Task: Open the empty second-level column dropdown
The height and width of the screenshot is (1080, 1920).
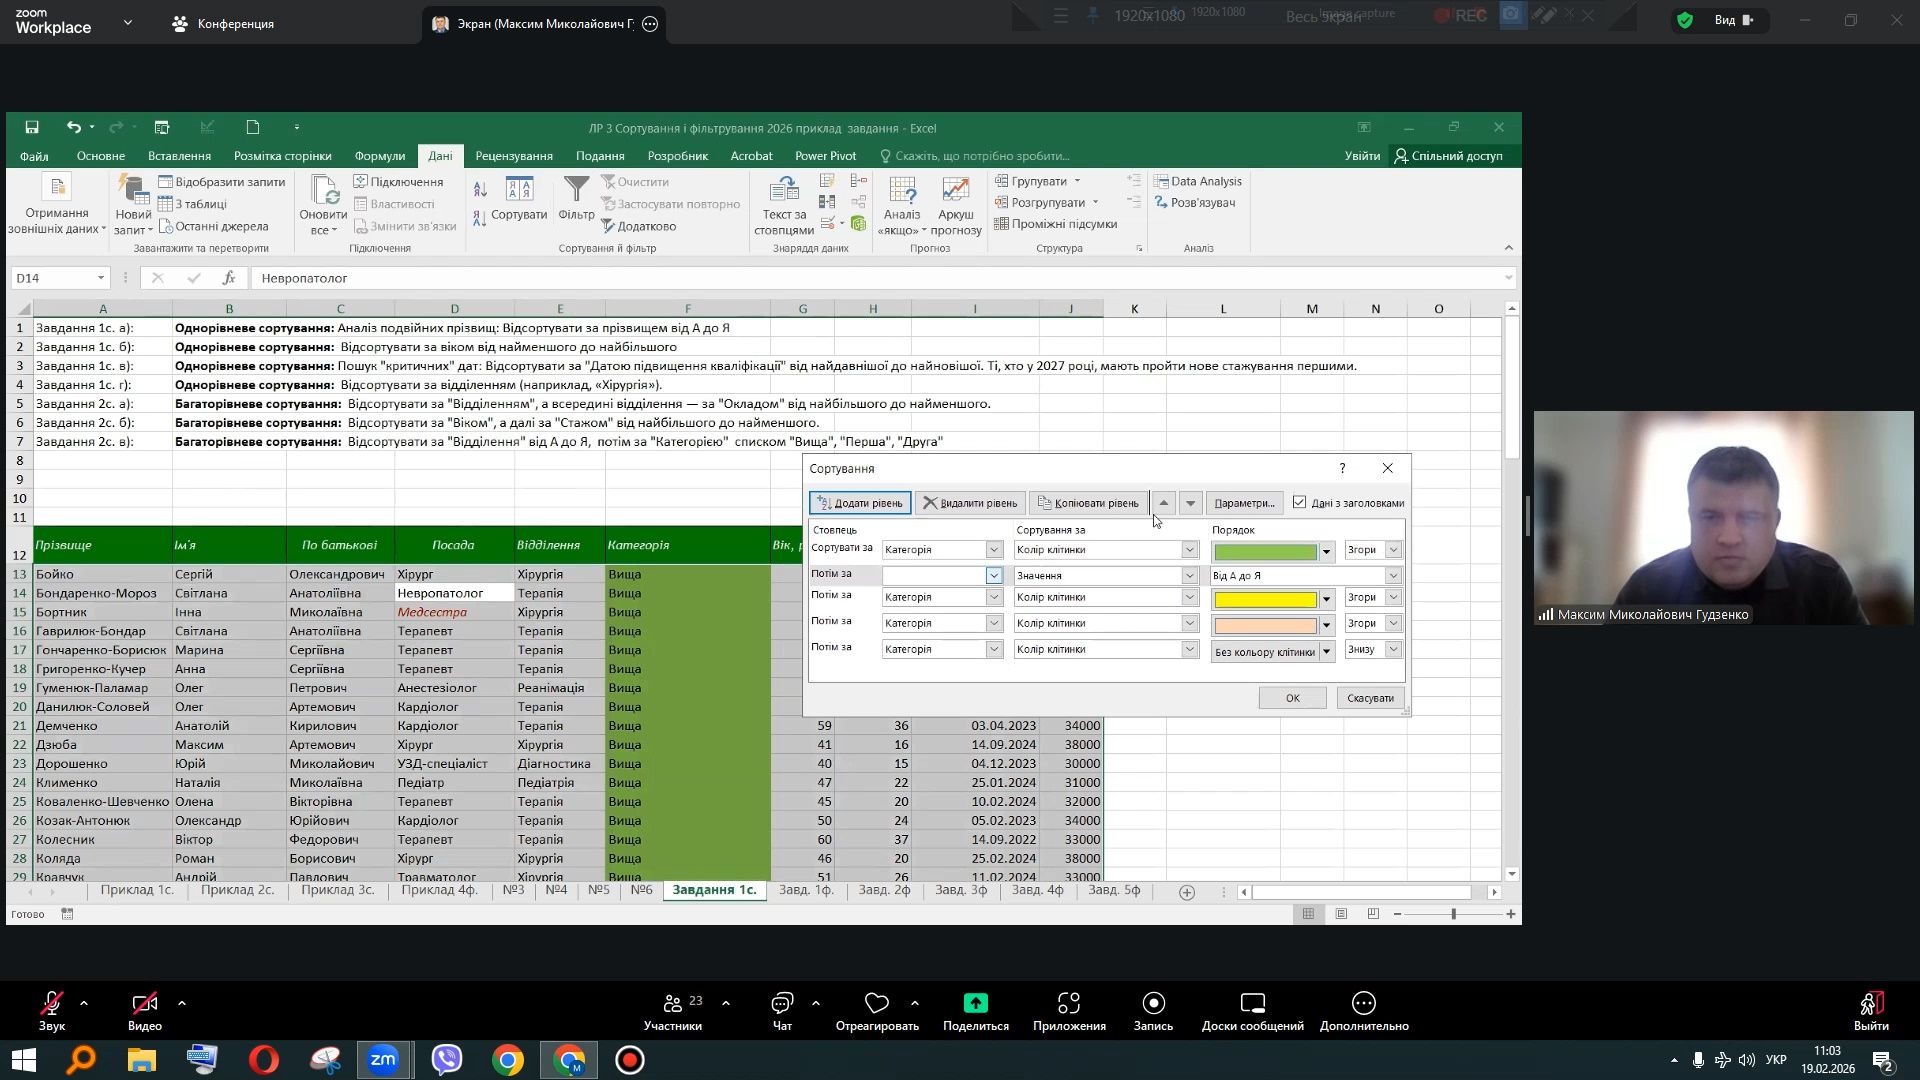Action: click(x=993, y=576)
